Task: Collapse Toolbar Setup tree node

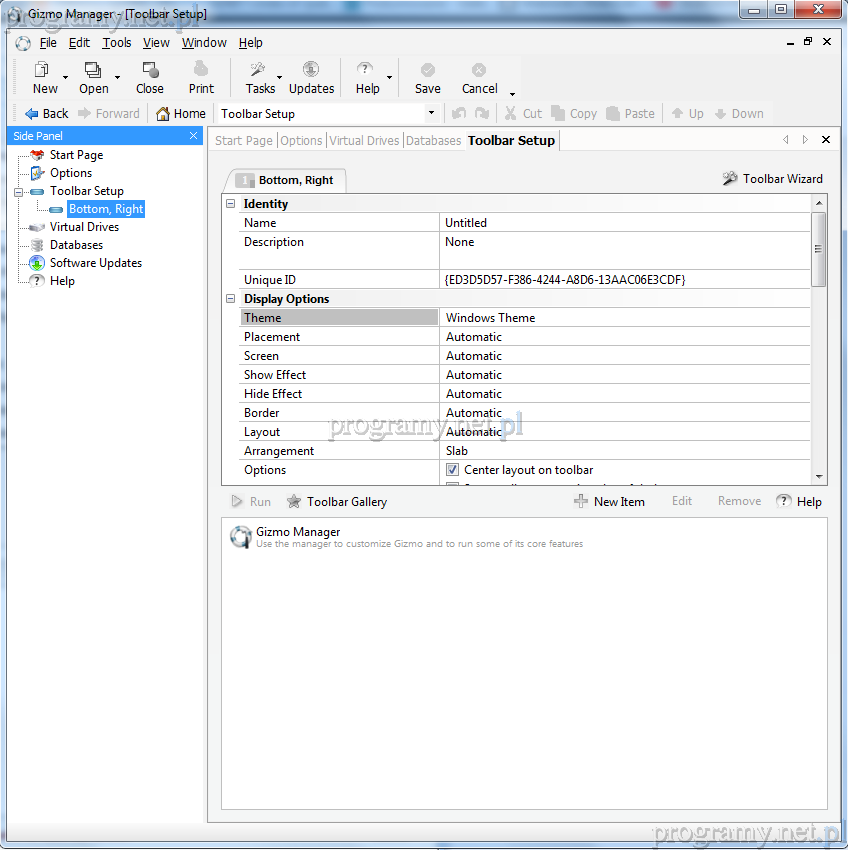Action: click(19, 191)
